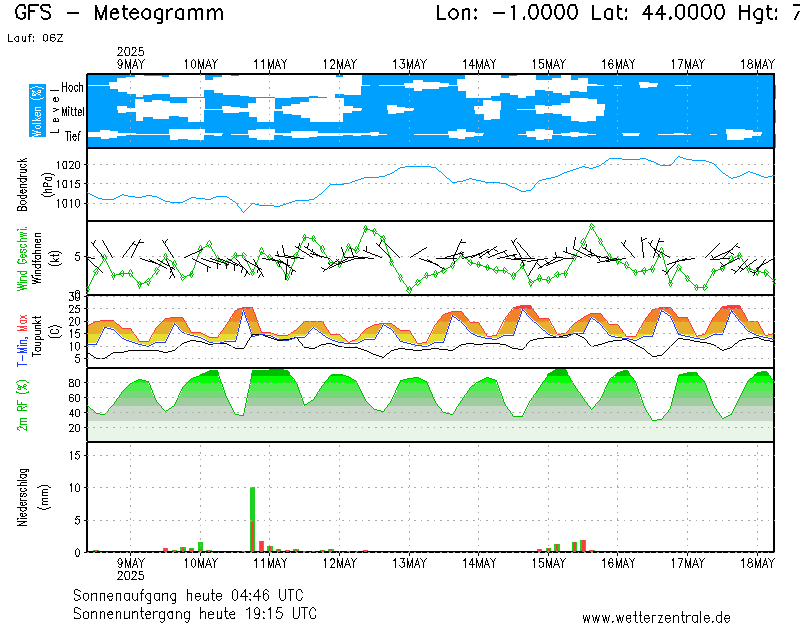Select the 1015 pressure tick value
Screen dimensions: 800x625
(68, 184)
